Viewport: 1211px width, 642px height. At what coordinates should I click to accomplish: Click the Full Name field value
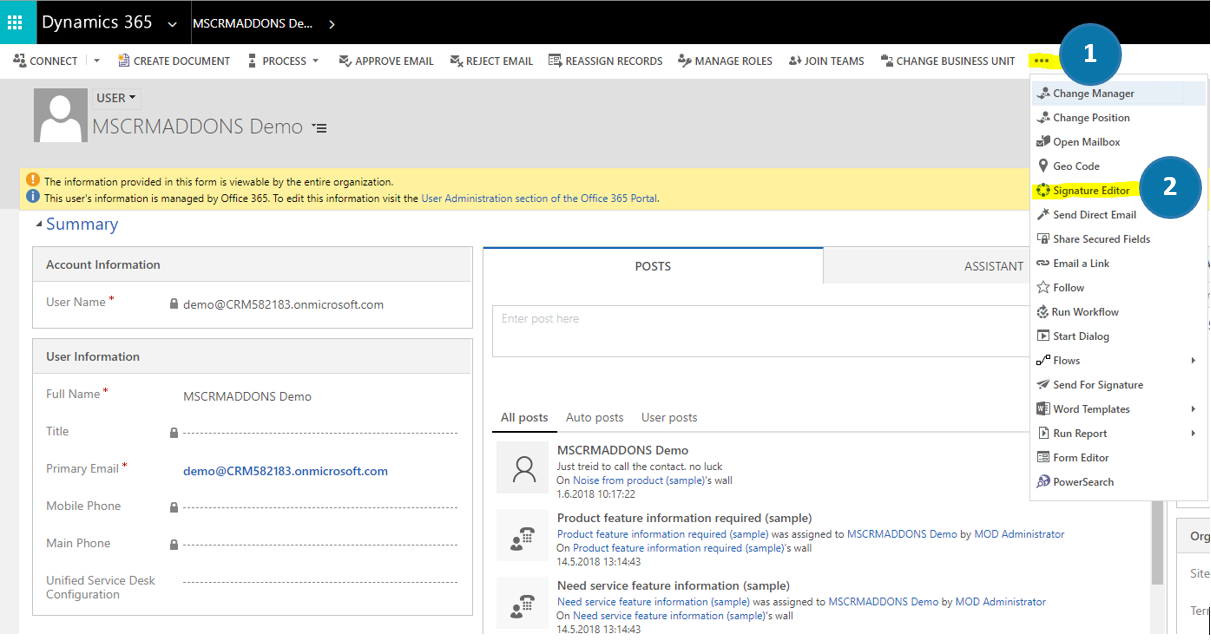pyautogui.click(x=247, y=397)
